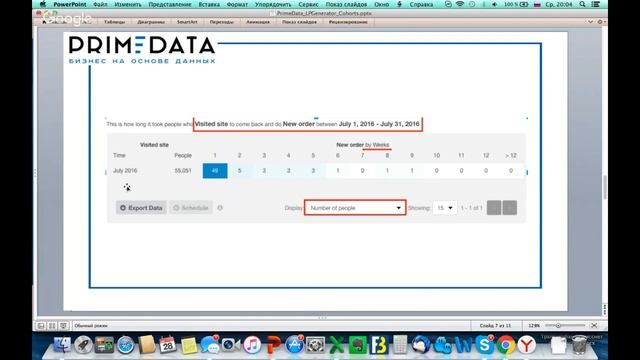Open Safari compass icon in Dock
640x360 pixels.
pos(126,345)
